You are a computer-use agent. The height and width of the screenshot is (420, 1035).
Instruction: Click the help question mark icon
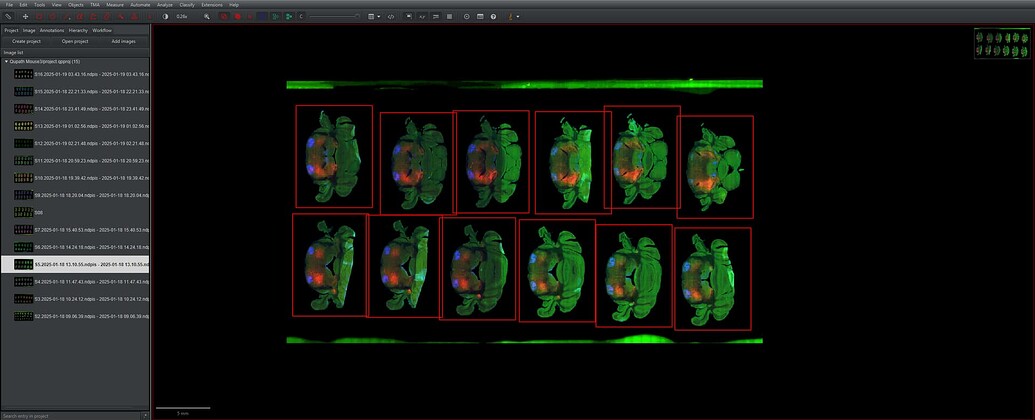(x=493, y=16)
